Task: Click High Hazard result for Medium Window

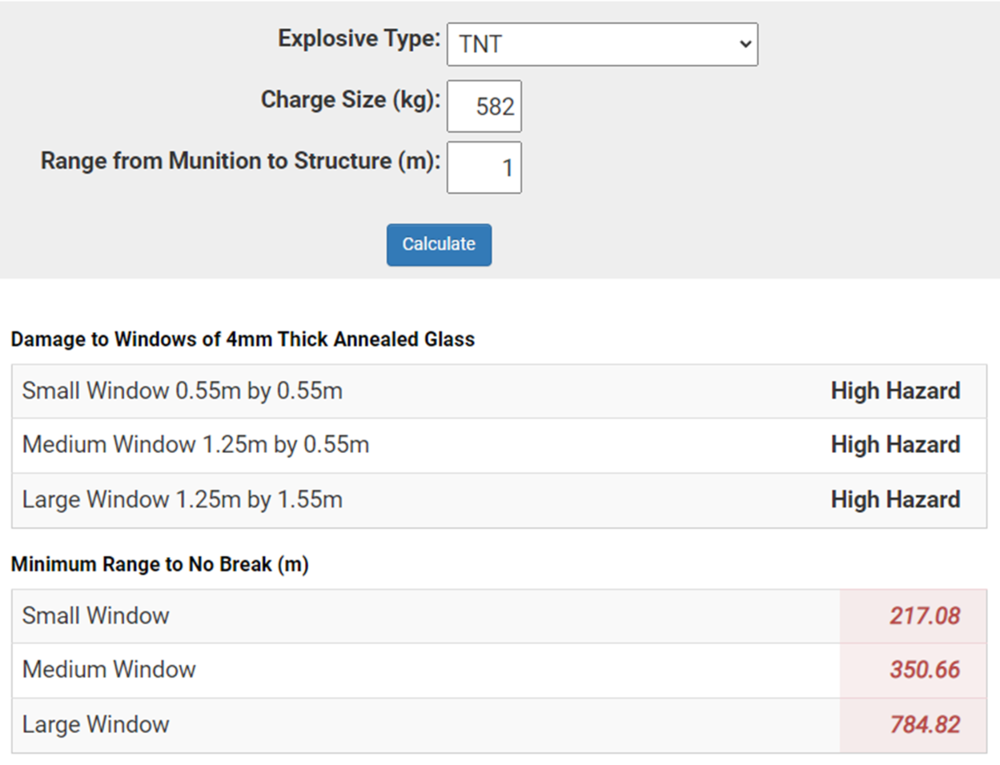Action: (895, 445)
